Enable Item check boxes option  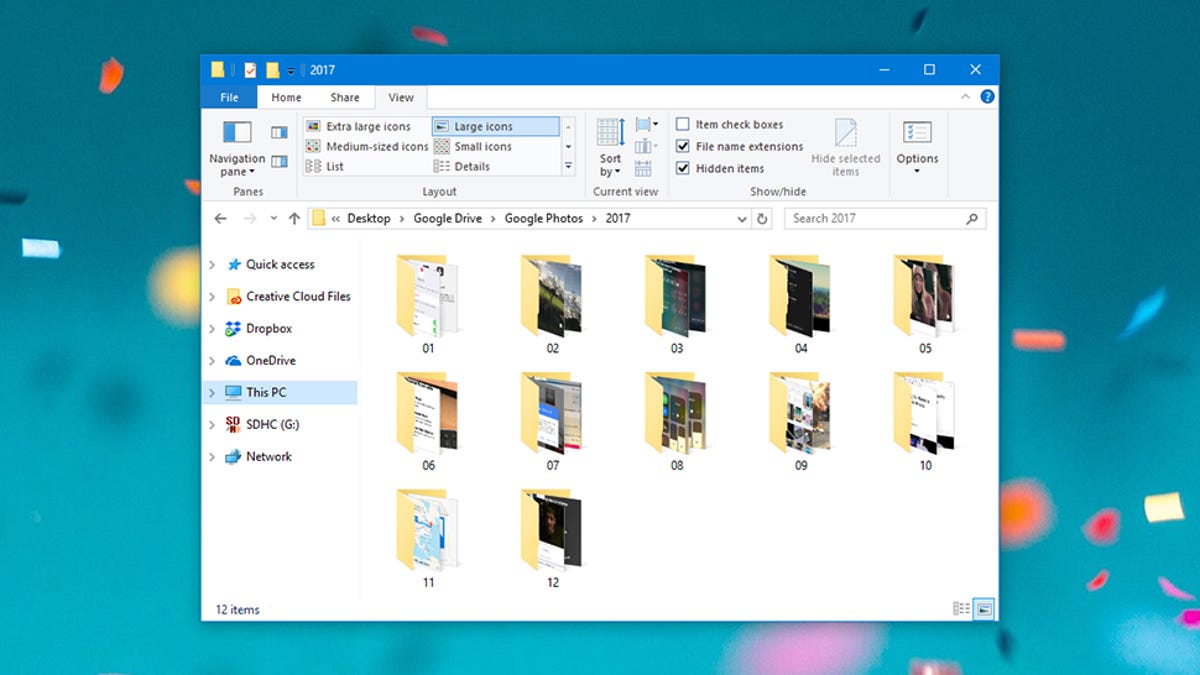[683, 125]
